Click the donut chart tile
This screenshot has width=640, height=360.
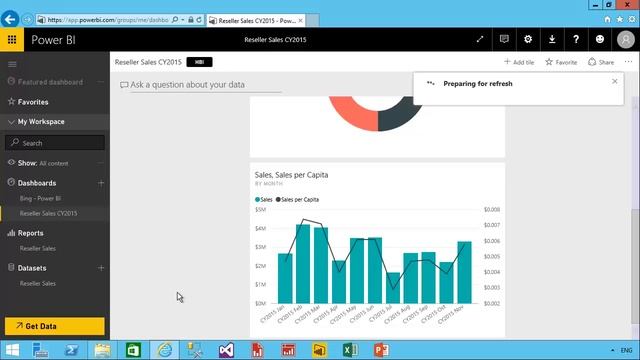click(x=377, y=127)
